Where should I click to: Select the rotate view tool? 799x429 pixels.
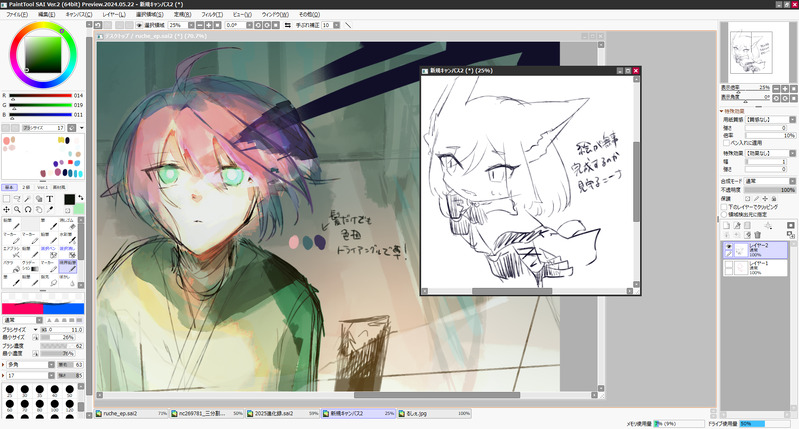pyautogui.click(x=28, y=209)
